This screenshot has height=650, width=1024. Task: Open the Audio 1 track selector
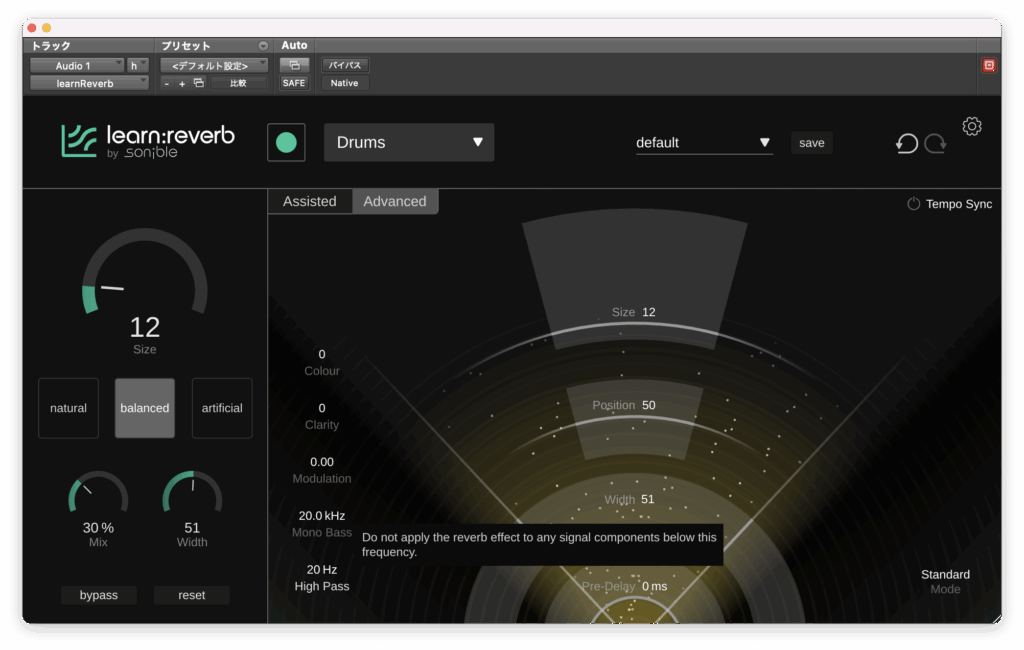[77, 65]
